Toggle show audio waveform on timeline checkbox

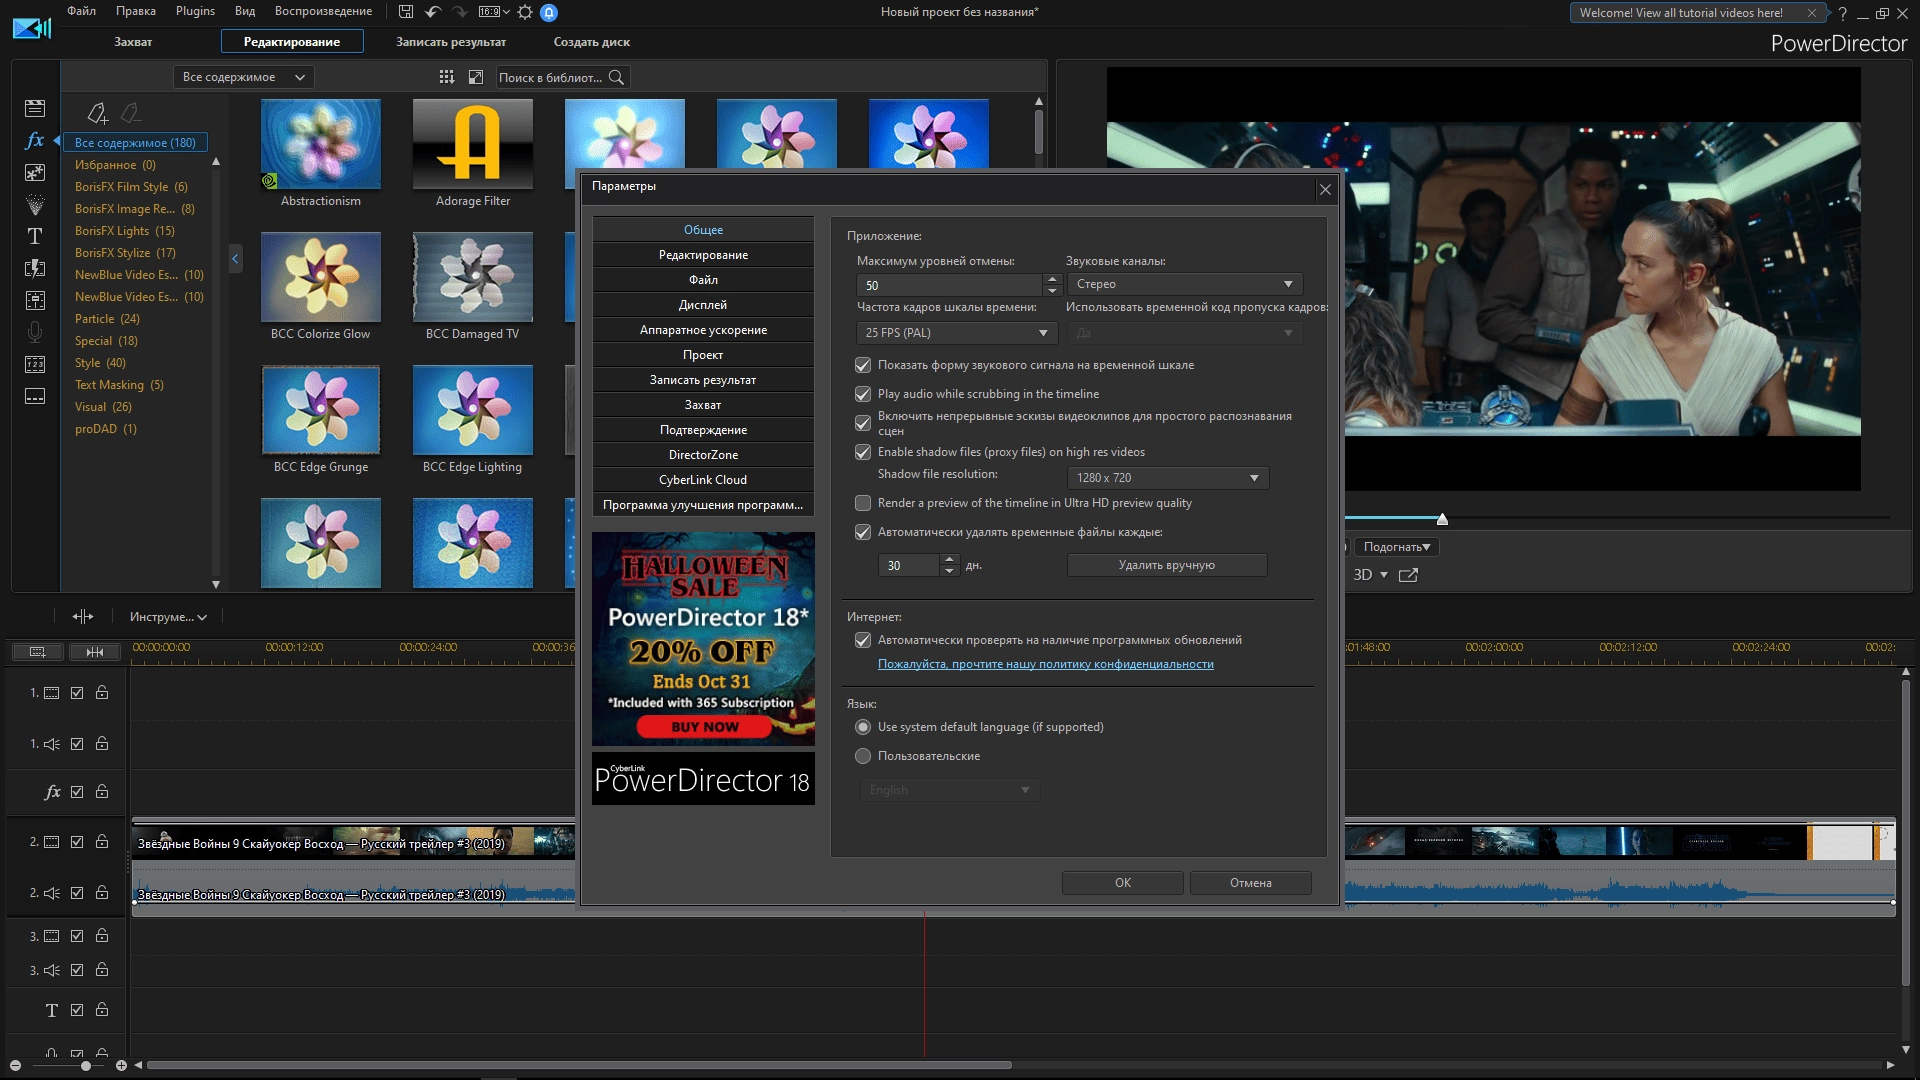point(863,365)
